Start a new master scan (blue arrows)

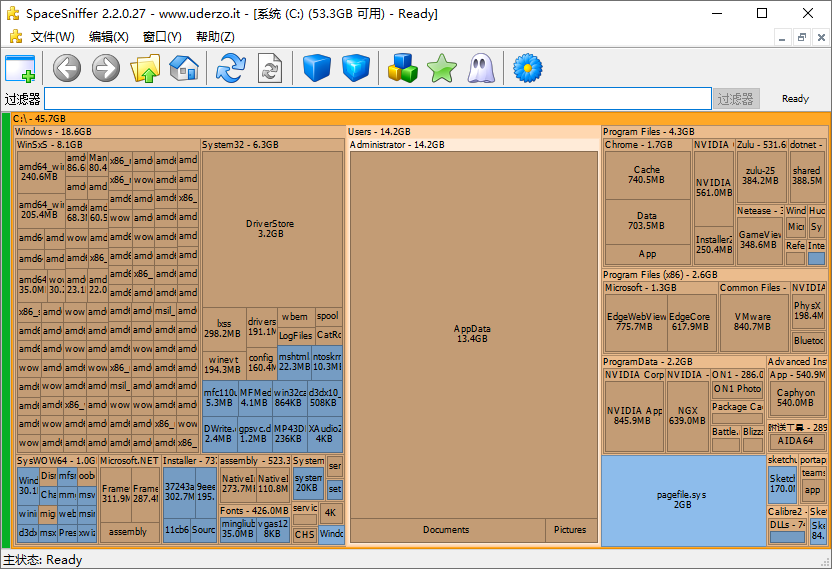pyautogui.click(x=231, y=68)
